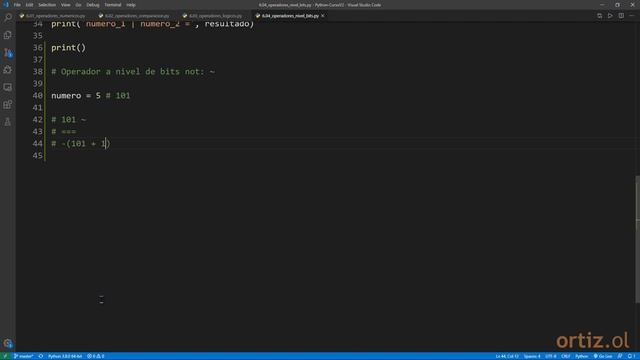Click the UTF-8 encoding indicator
Screen dimensions: 640x360
click(x=551, y=356)
